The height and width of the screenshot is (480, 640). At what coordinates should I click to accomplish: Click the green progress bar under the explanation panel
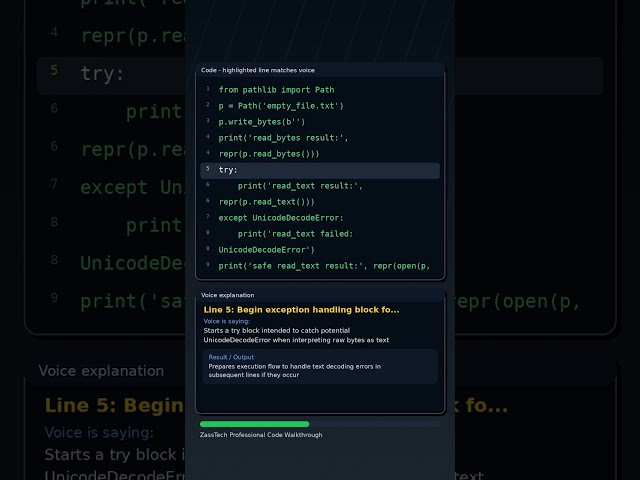[254, 424]
